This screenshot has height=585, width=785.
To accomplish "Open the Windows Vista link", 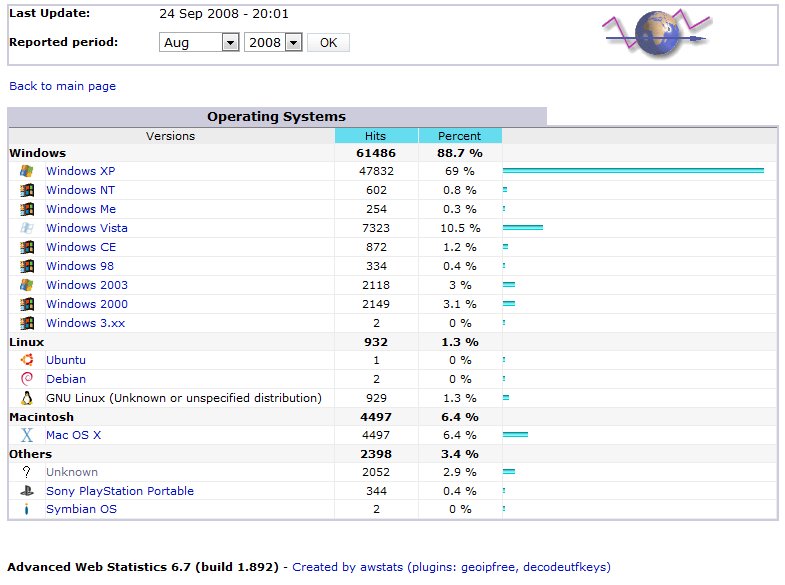I will (87, 228).
